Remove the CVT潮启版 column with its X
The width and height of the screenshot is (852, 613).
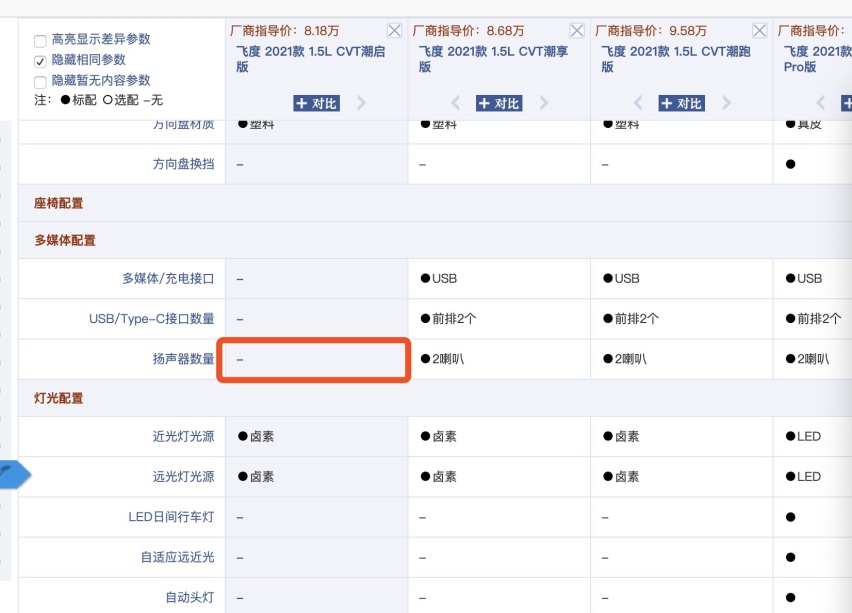point(394,30)
